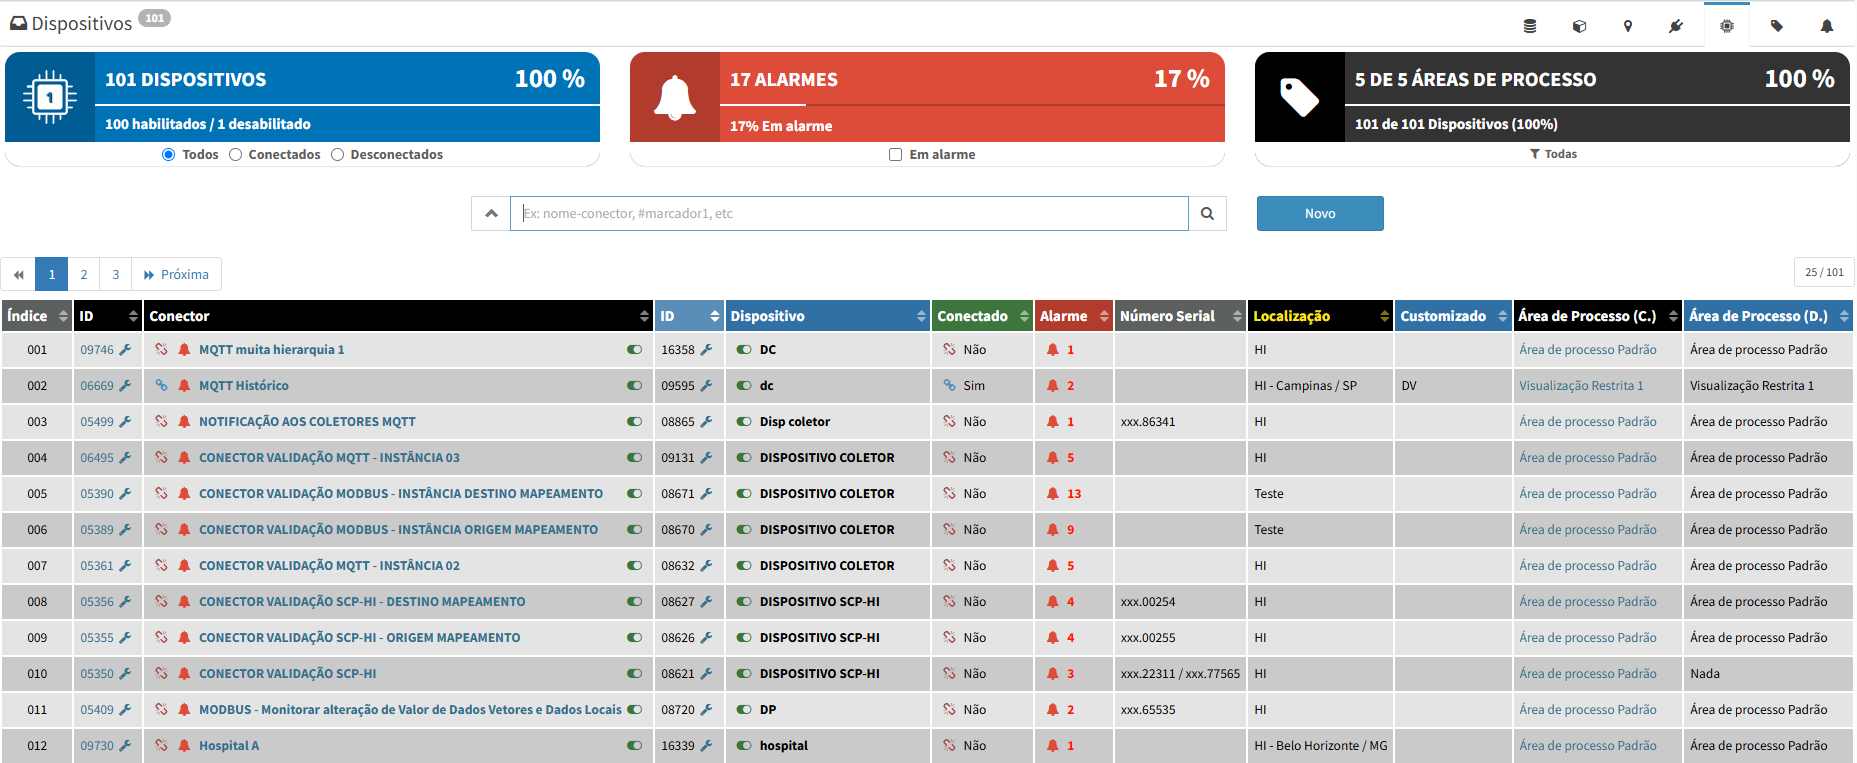Go to page 2

point(84,274)
